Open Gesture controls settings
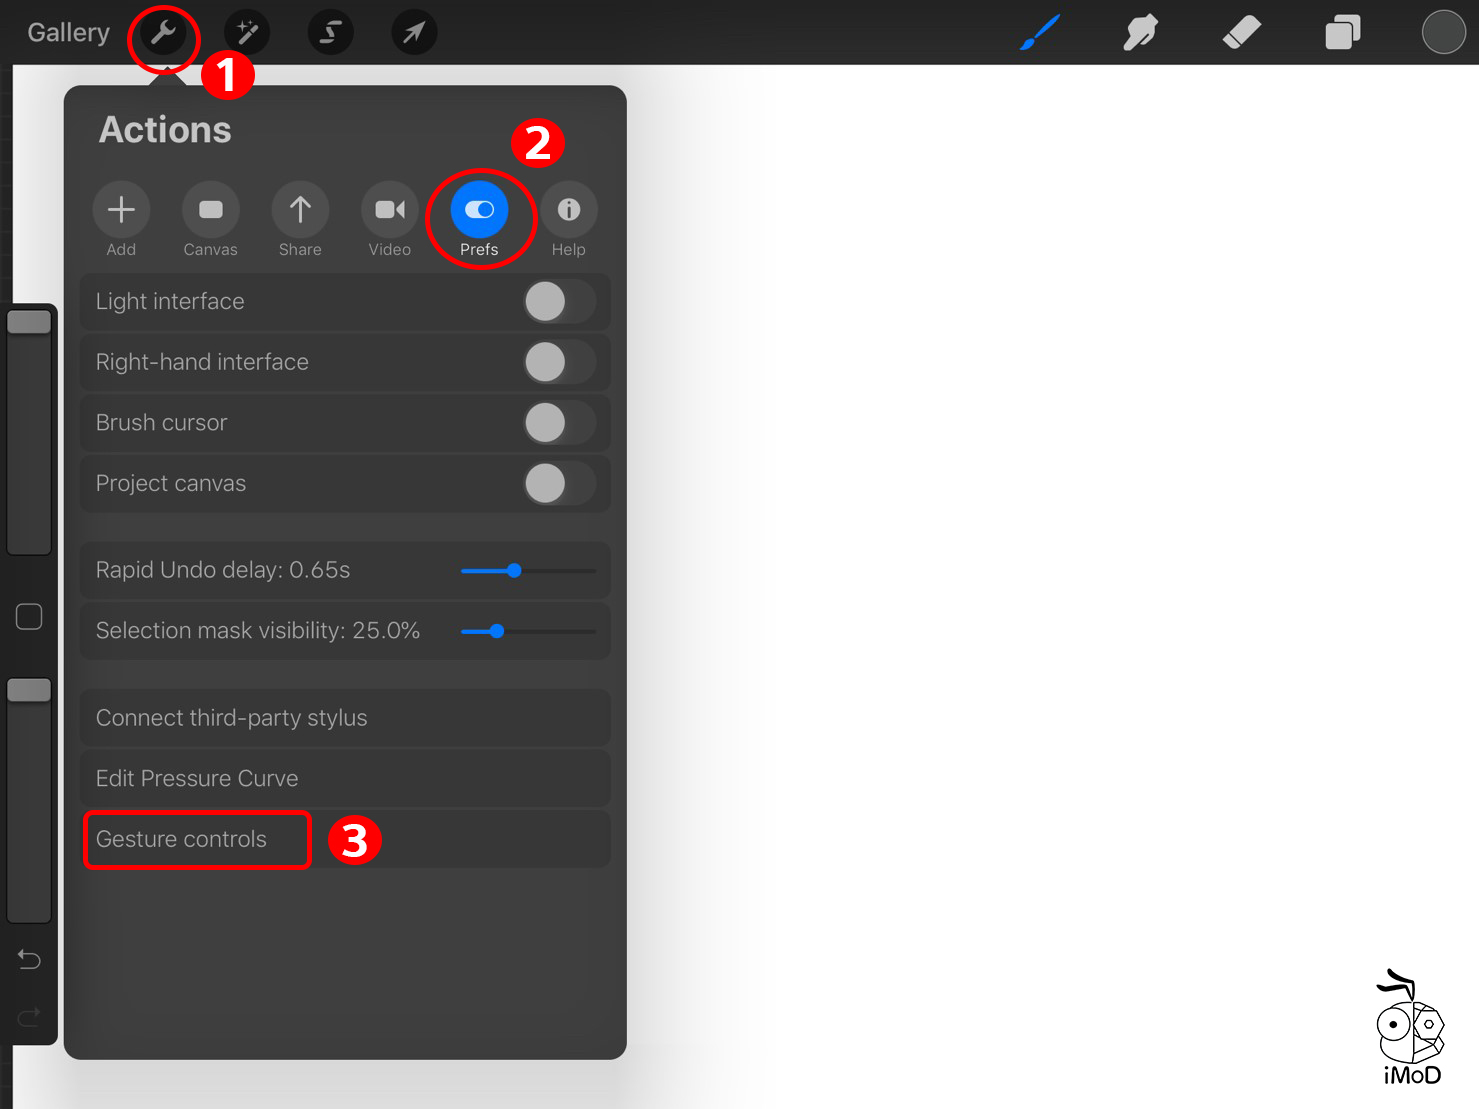Viewport: 1479px width, 1109px height. (182, 839)
